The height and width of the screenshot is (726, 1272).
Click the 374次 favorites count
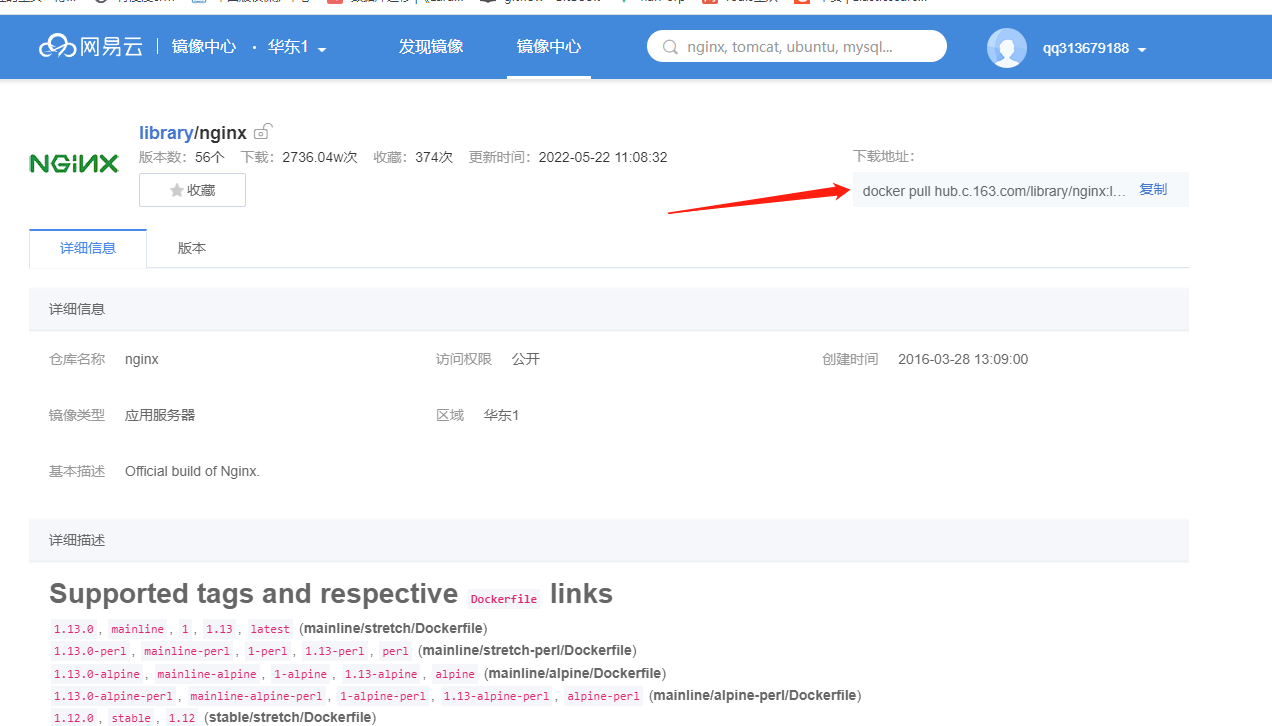coord(434,157)
